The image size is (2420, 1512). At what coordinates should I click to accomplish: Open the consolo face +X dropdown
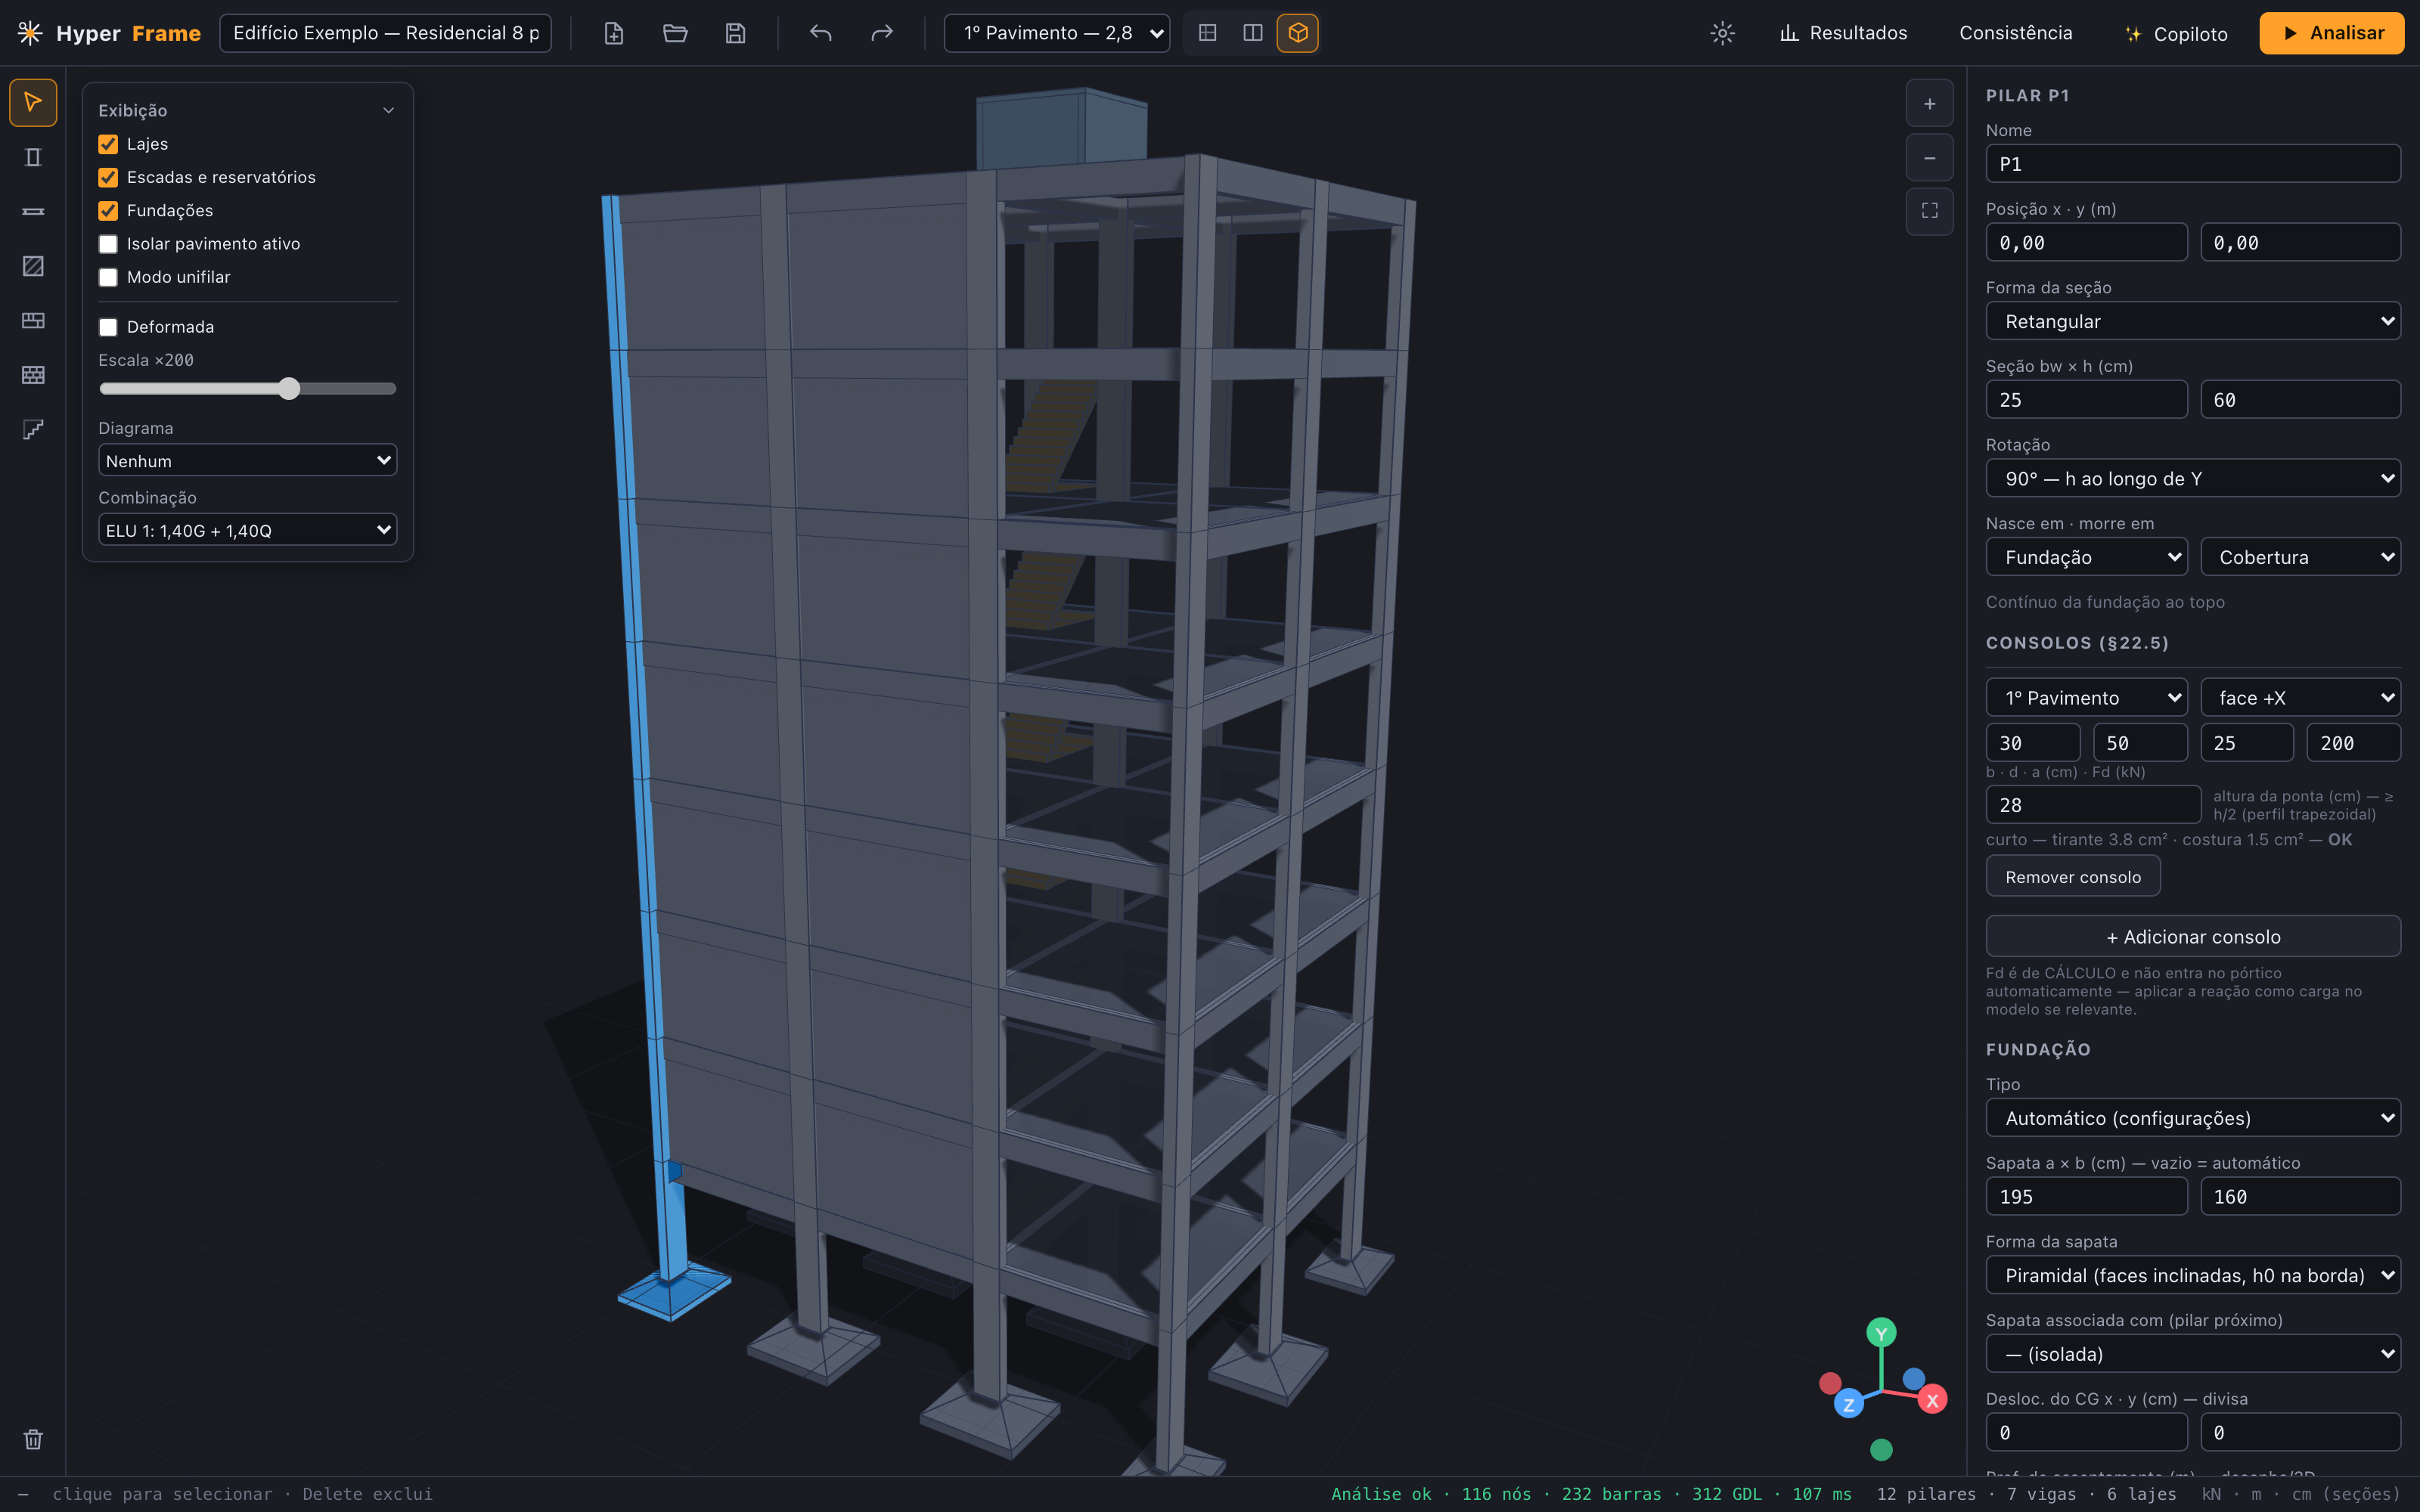pyautogui.click(x=2301, y=698)
